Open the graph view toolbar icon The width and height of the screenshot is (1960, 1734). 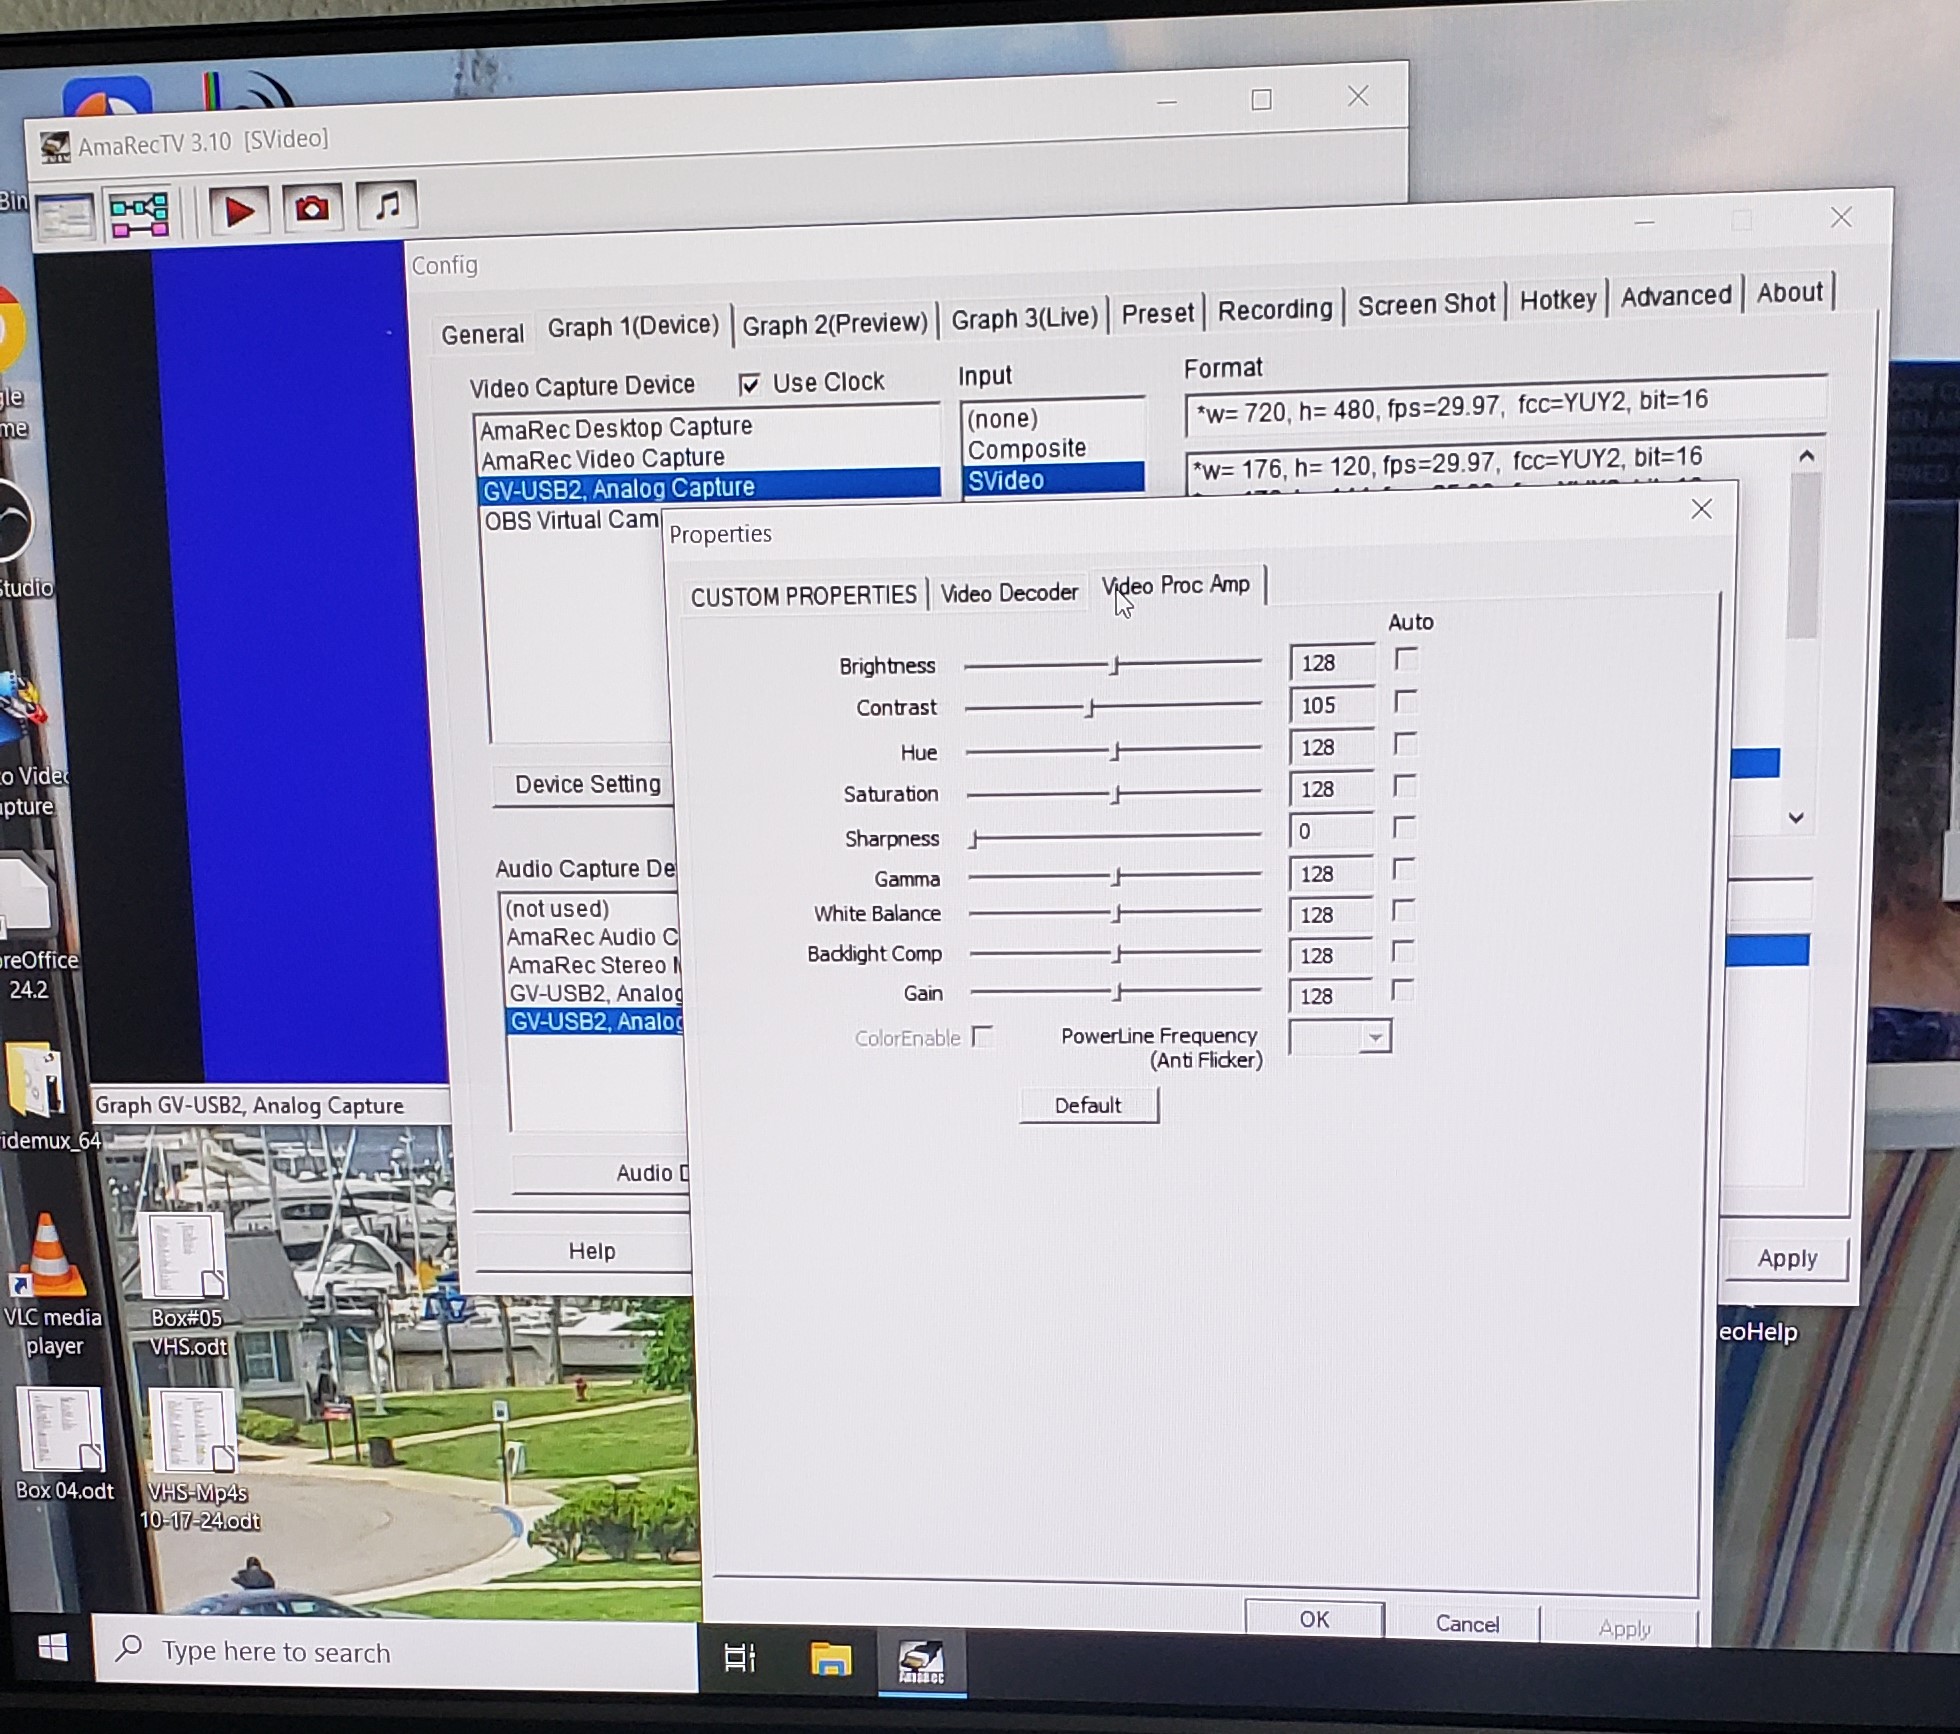tap(139, 214)
